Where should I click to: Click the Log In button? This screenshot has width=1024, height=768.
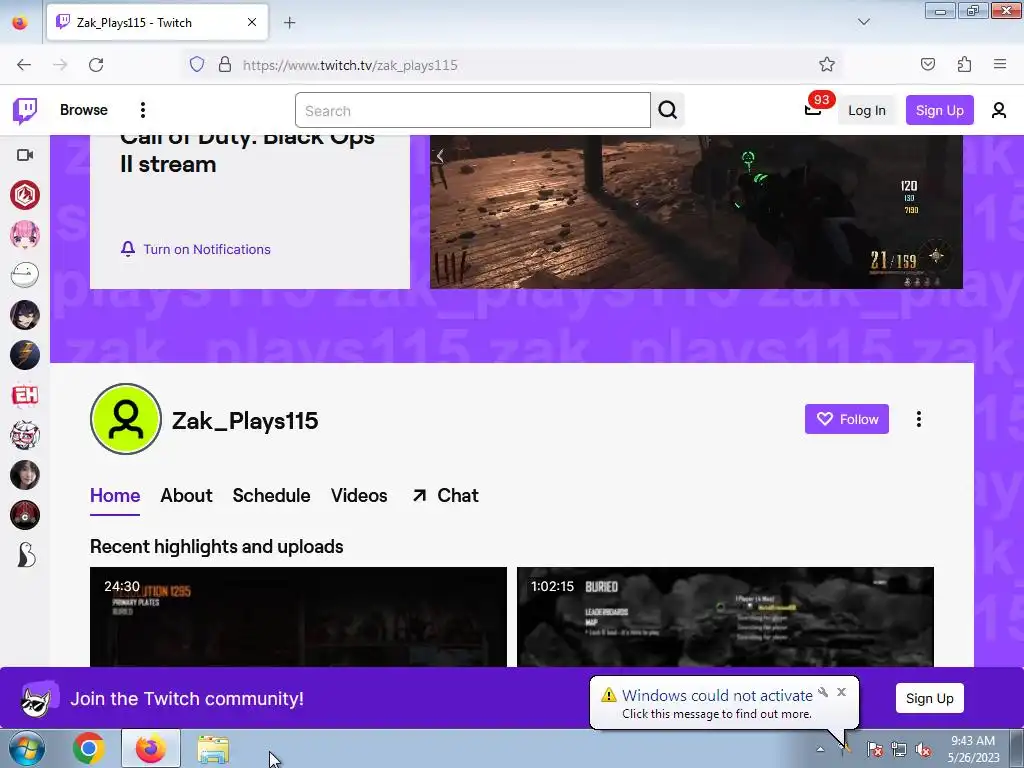click(867, 110)
